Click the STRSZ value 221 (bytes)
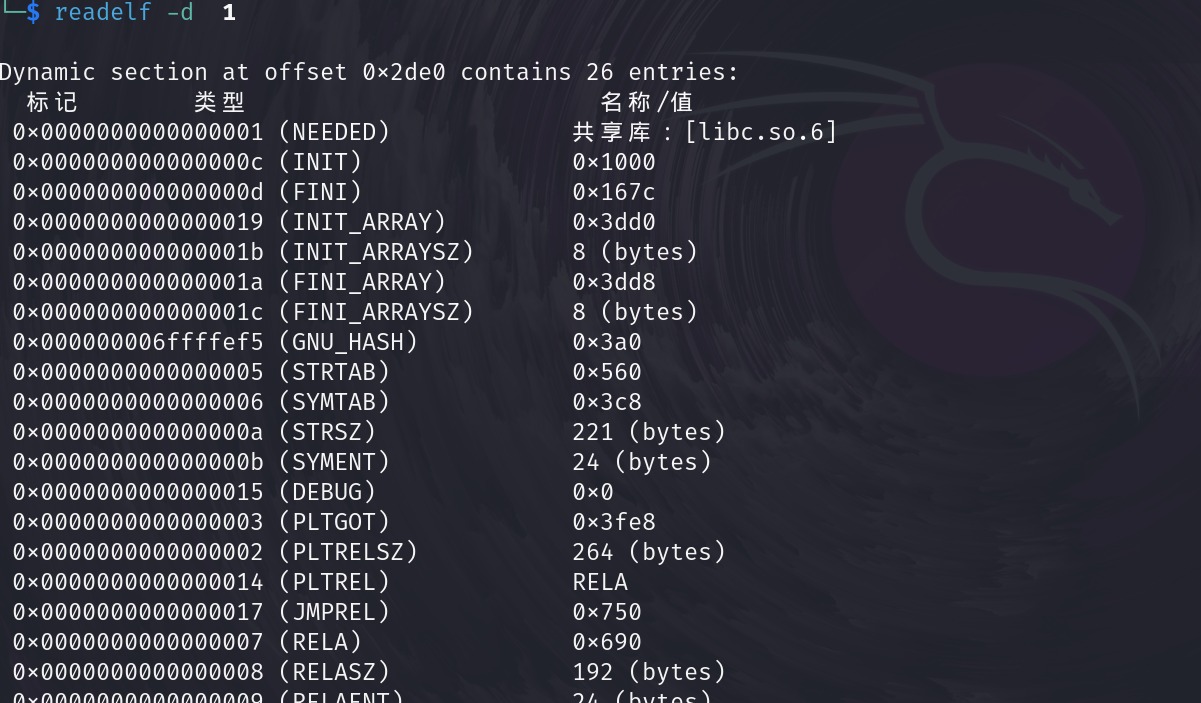 point(648,432)
